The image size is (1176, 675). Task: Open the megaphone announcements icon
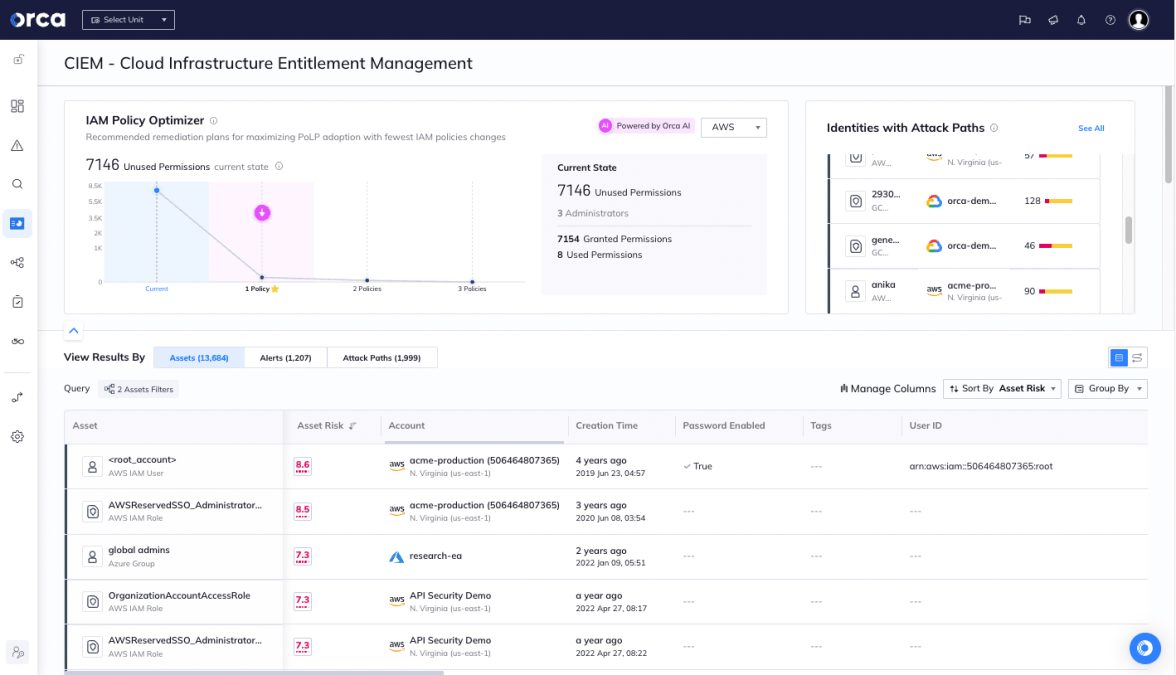1053,20
